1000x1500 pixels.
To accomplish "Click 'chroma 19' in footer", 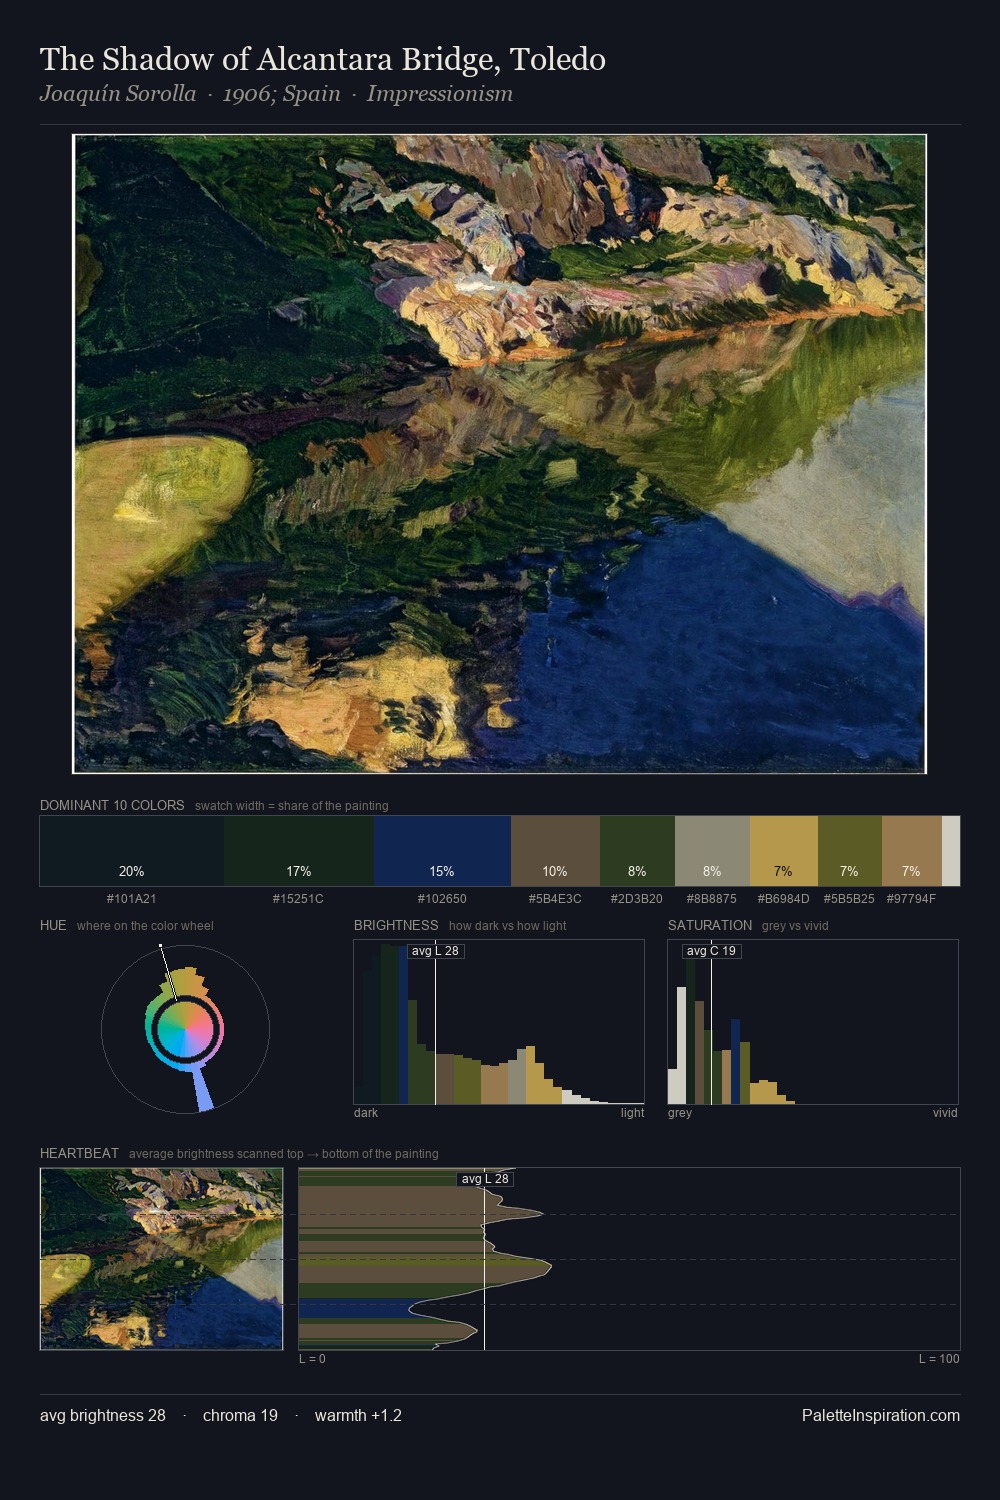I will (240, 1415).
